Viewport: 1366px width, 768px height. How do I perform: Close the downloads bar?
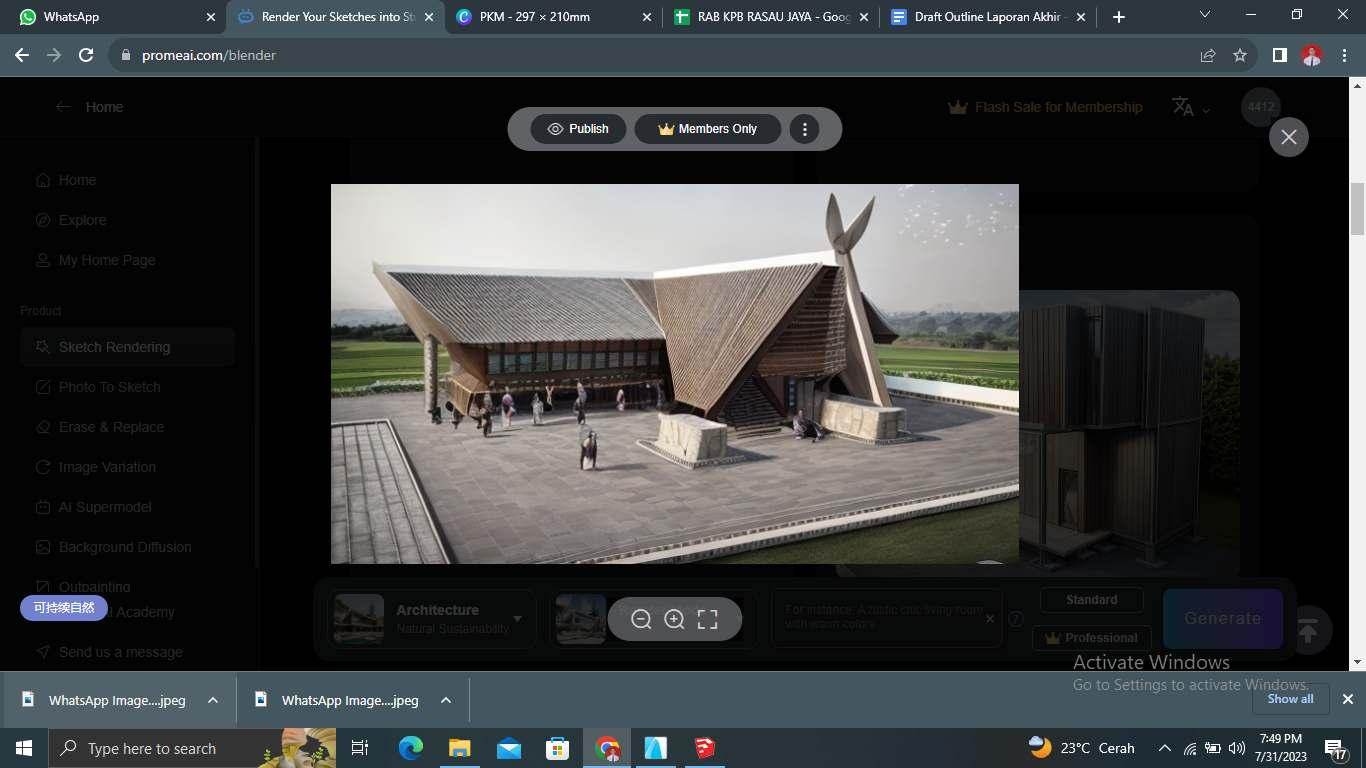(x=1348, y=699)
